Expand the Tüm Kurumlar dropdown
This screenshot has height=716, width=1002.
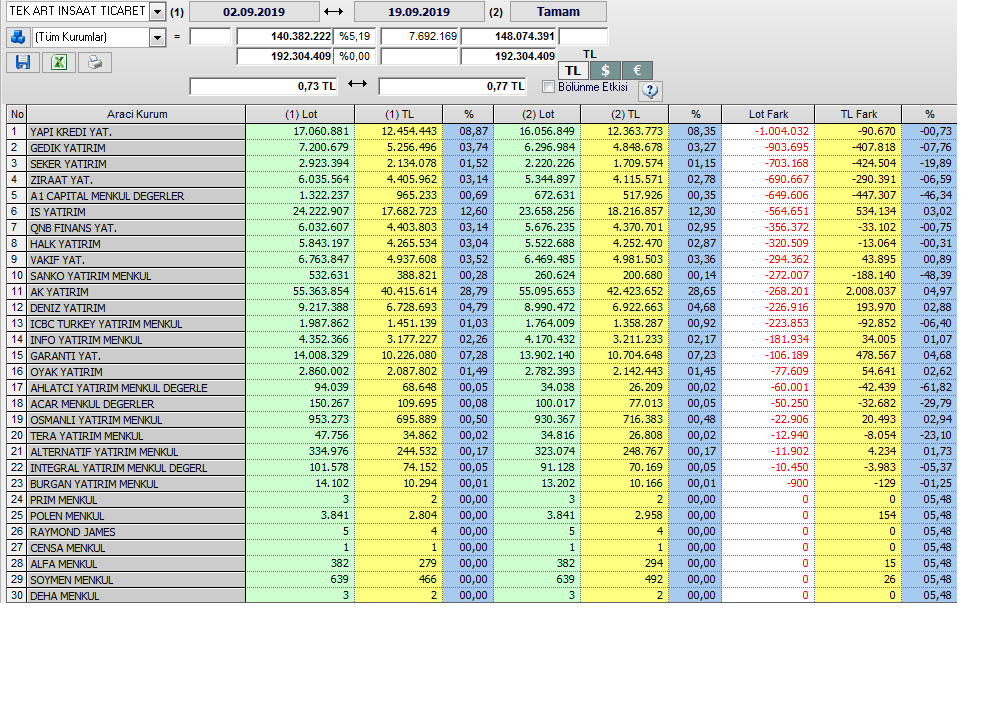pyautogui.click(x=157, y=38)
